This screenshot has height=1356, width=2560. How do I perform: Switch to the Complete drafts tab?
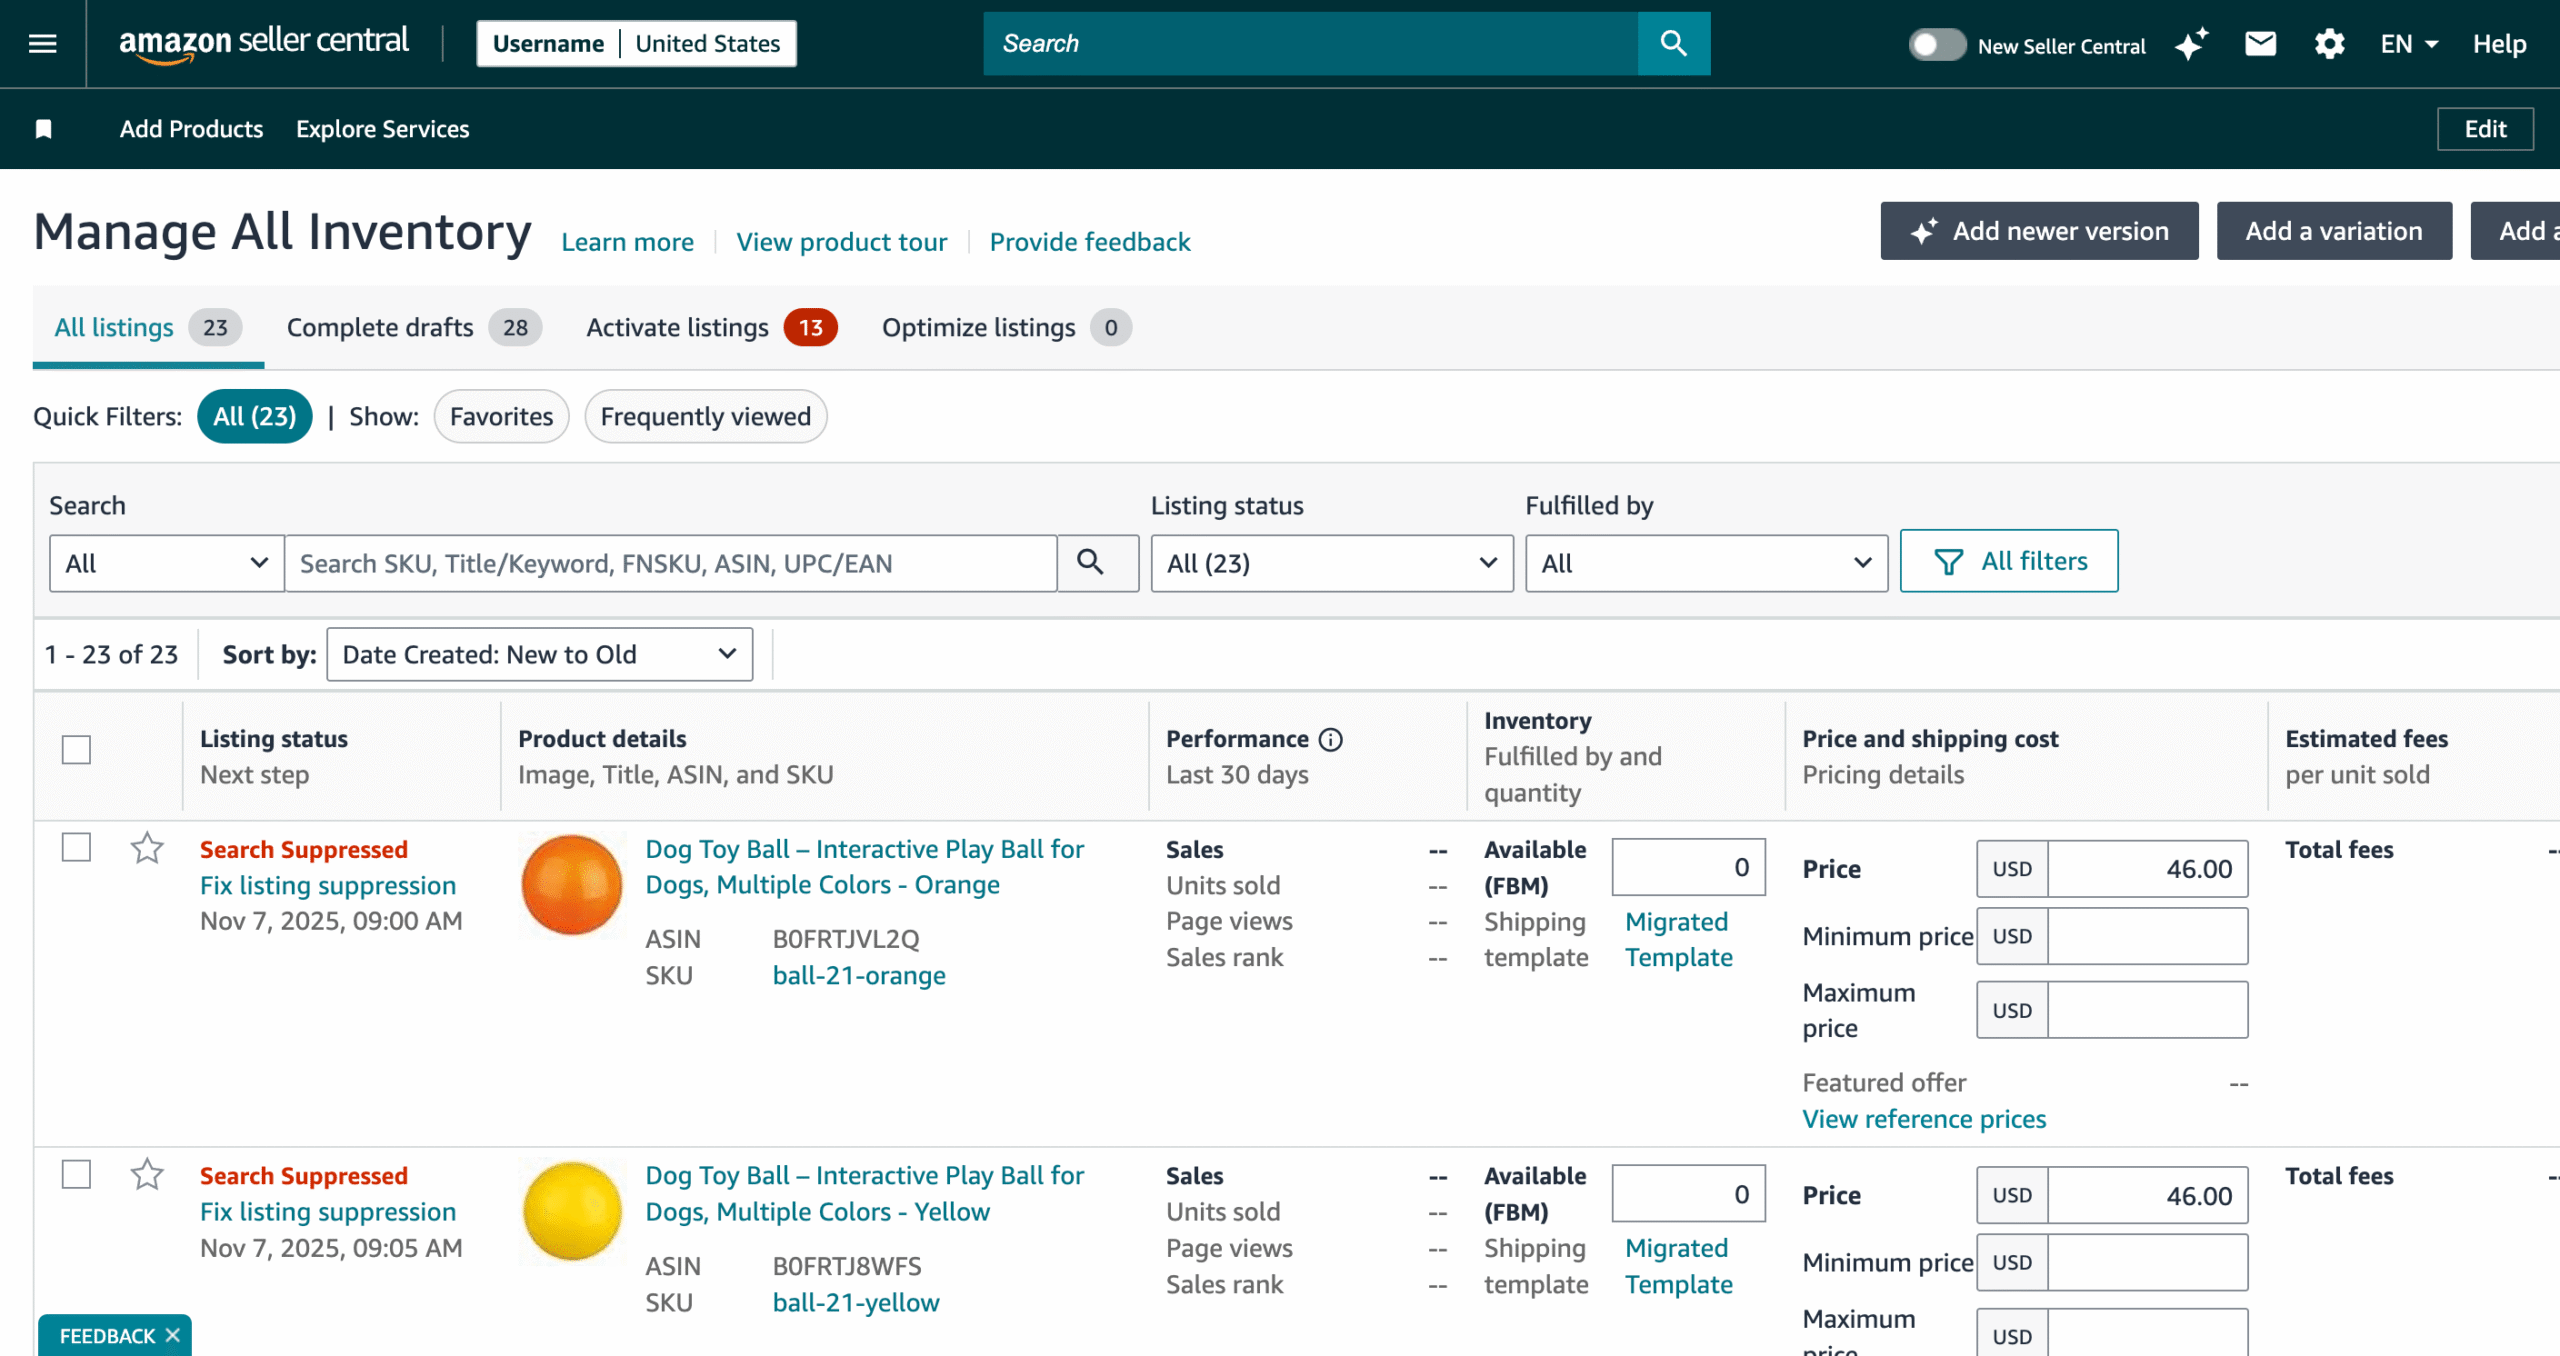413,328
